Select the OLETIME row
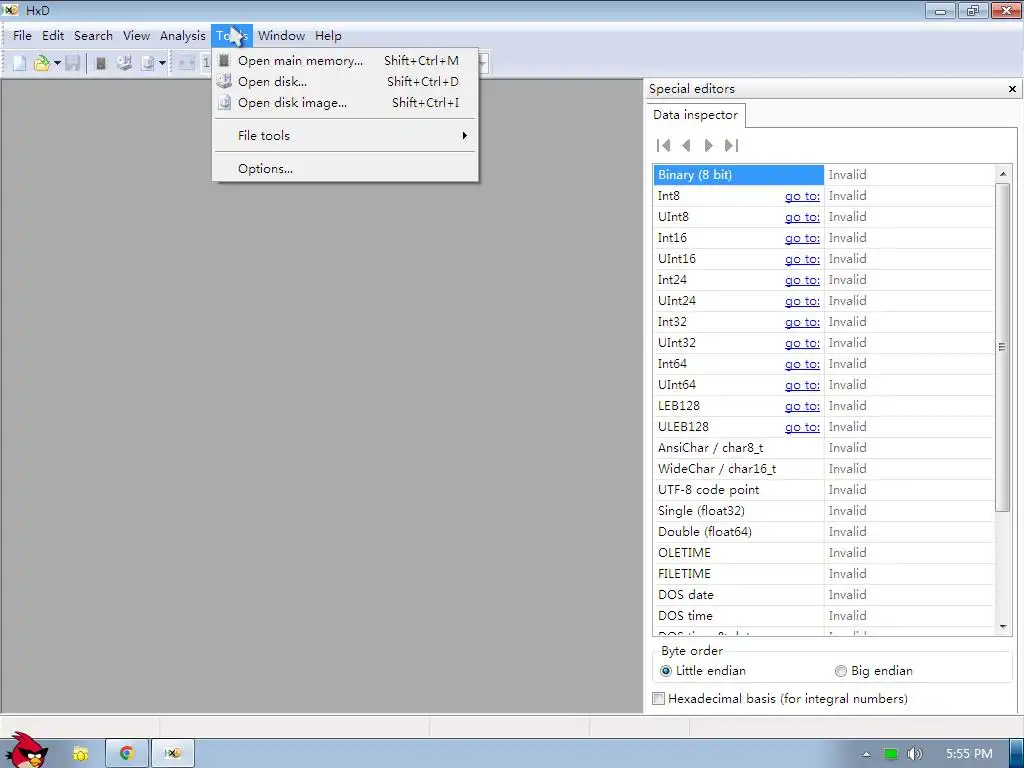Viewport: 1024px width, 768px height. (x=823, y=552)
